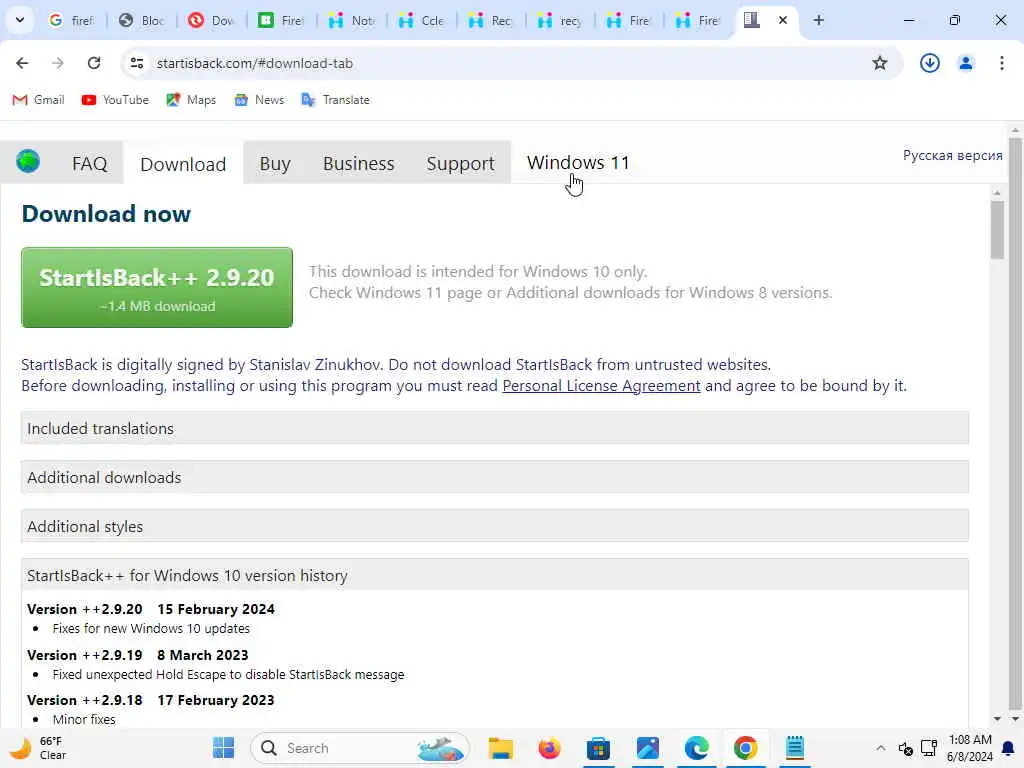Screen dimensions: 1024x768
Task: Close the active StartIsBack tab
Action: 782,20
